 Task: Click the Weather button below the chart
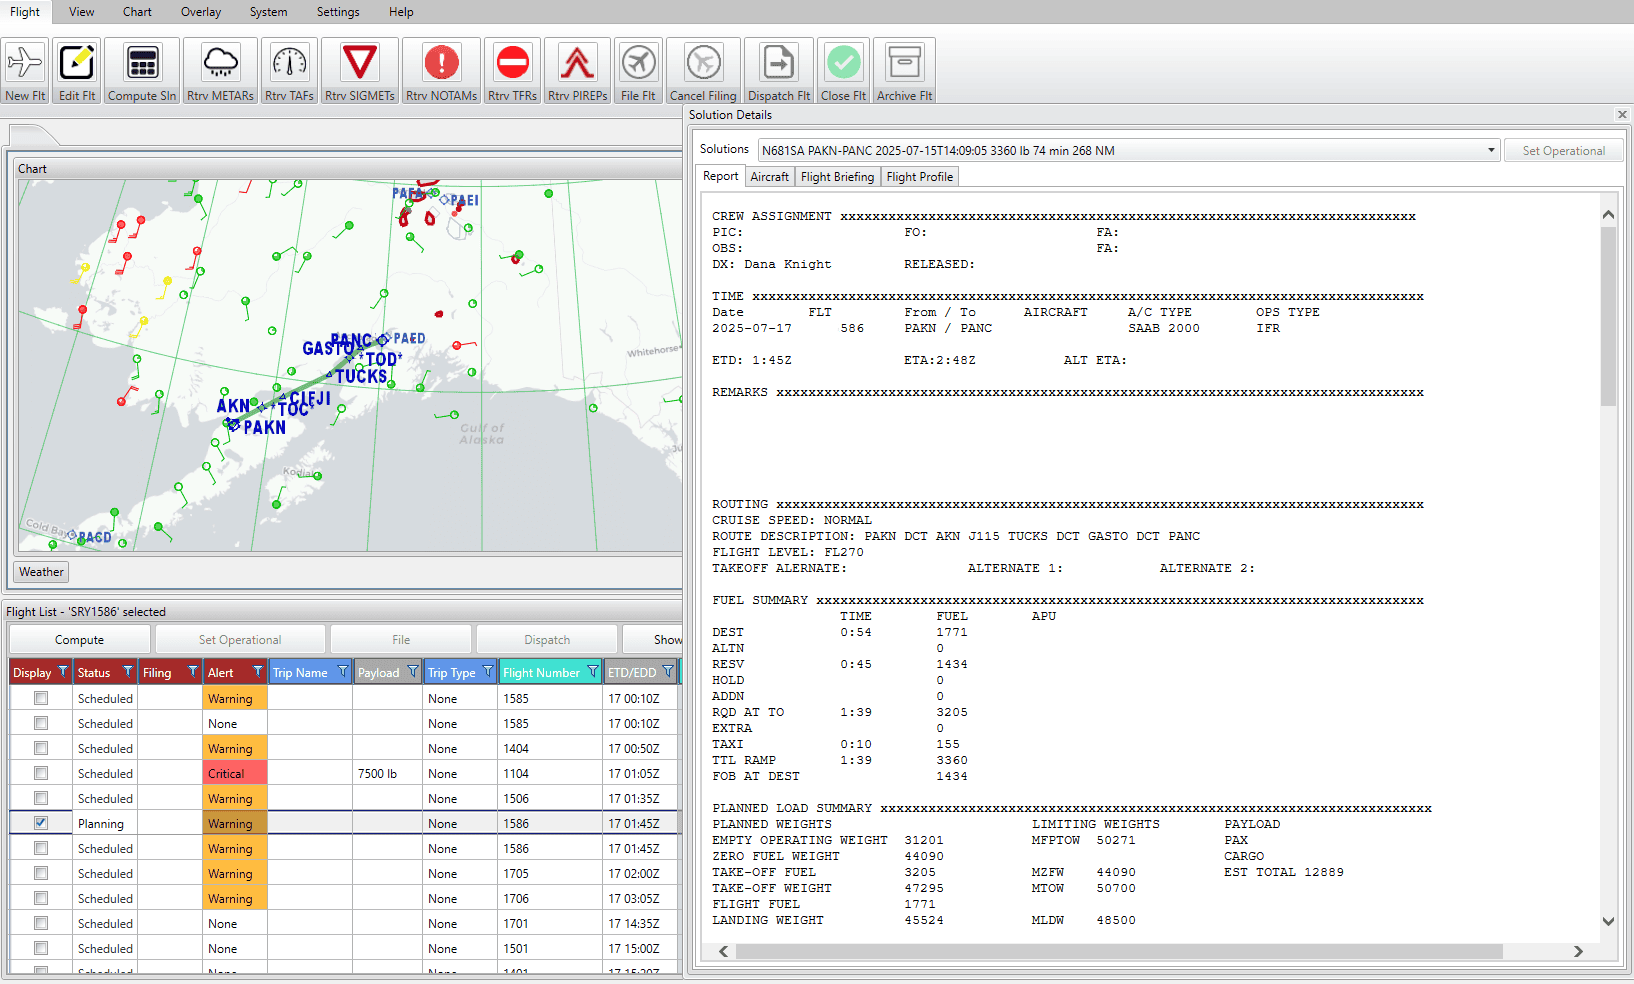[x=40, y=571]
